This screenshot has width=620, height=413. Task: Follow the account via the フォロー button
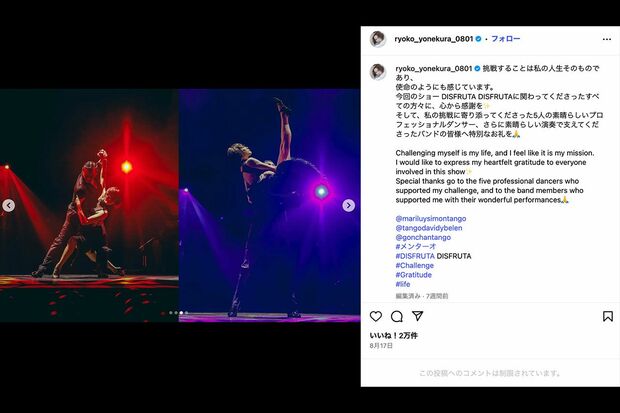point(505,39)
